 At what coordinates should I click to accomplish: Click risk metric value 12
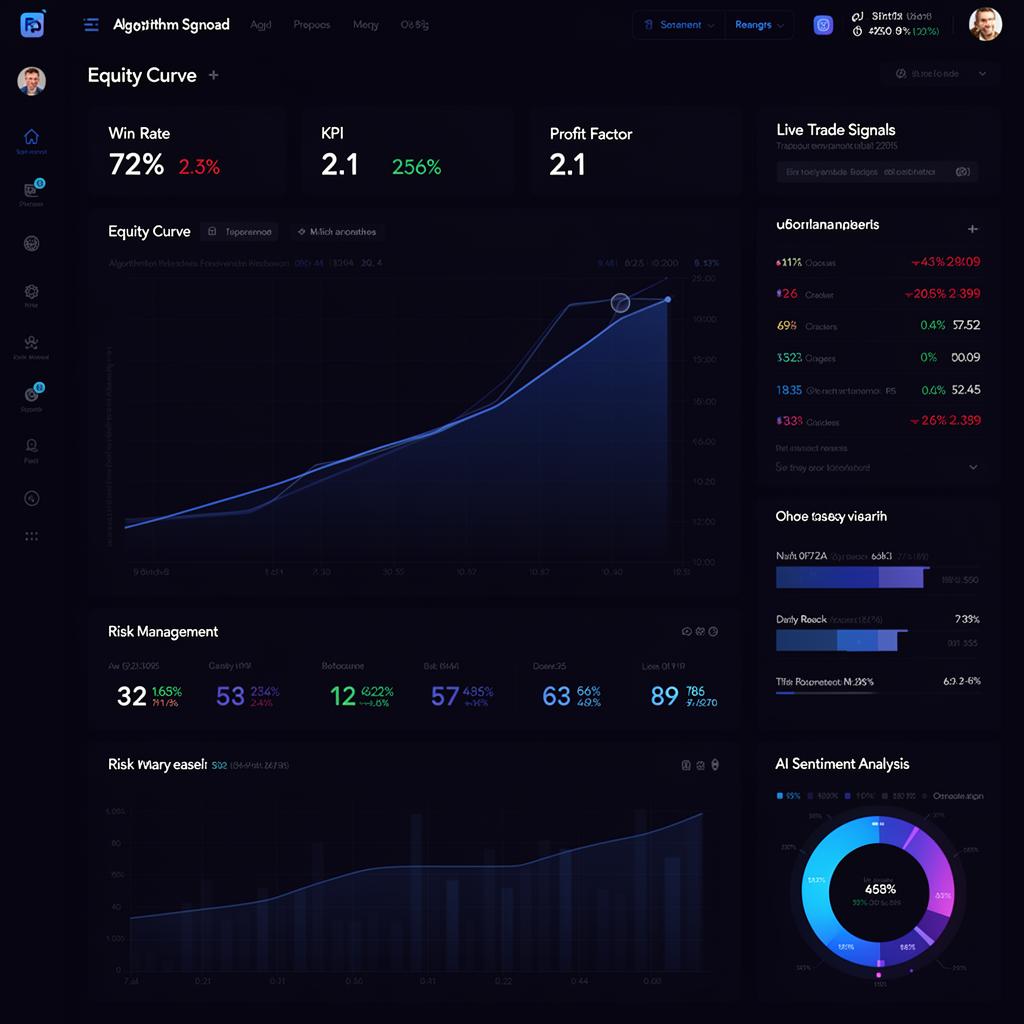point(343,696)
